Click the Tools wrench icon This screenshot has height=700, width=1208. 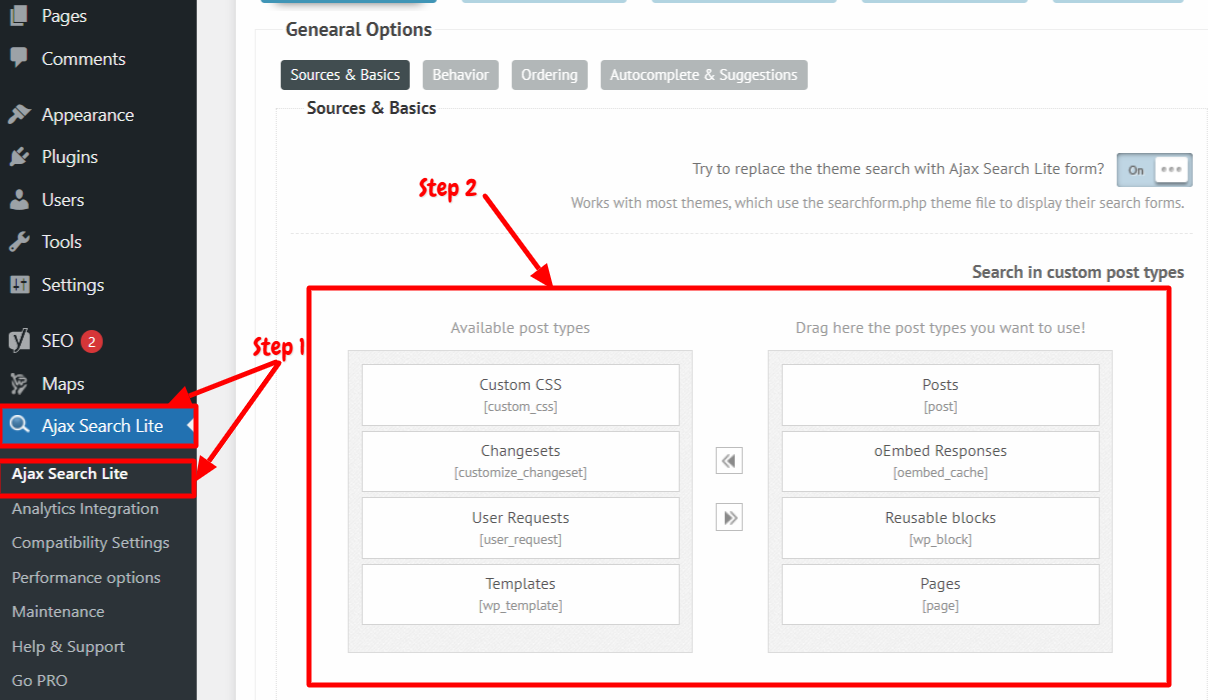click(19, 242)
